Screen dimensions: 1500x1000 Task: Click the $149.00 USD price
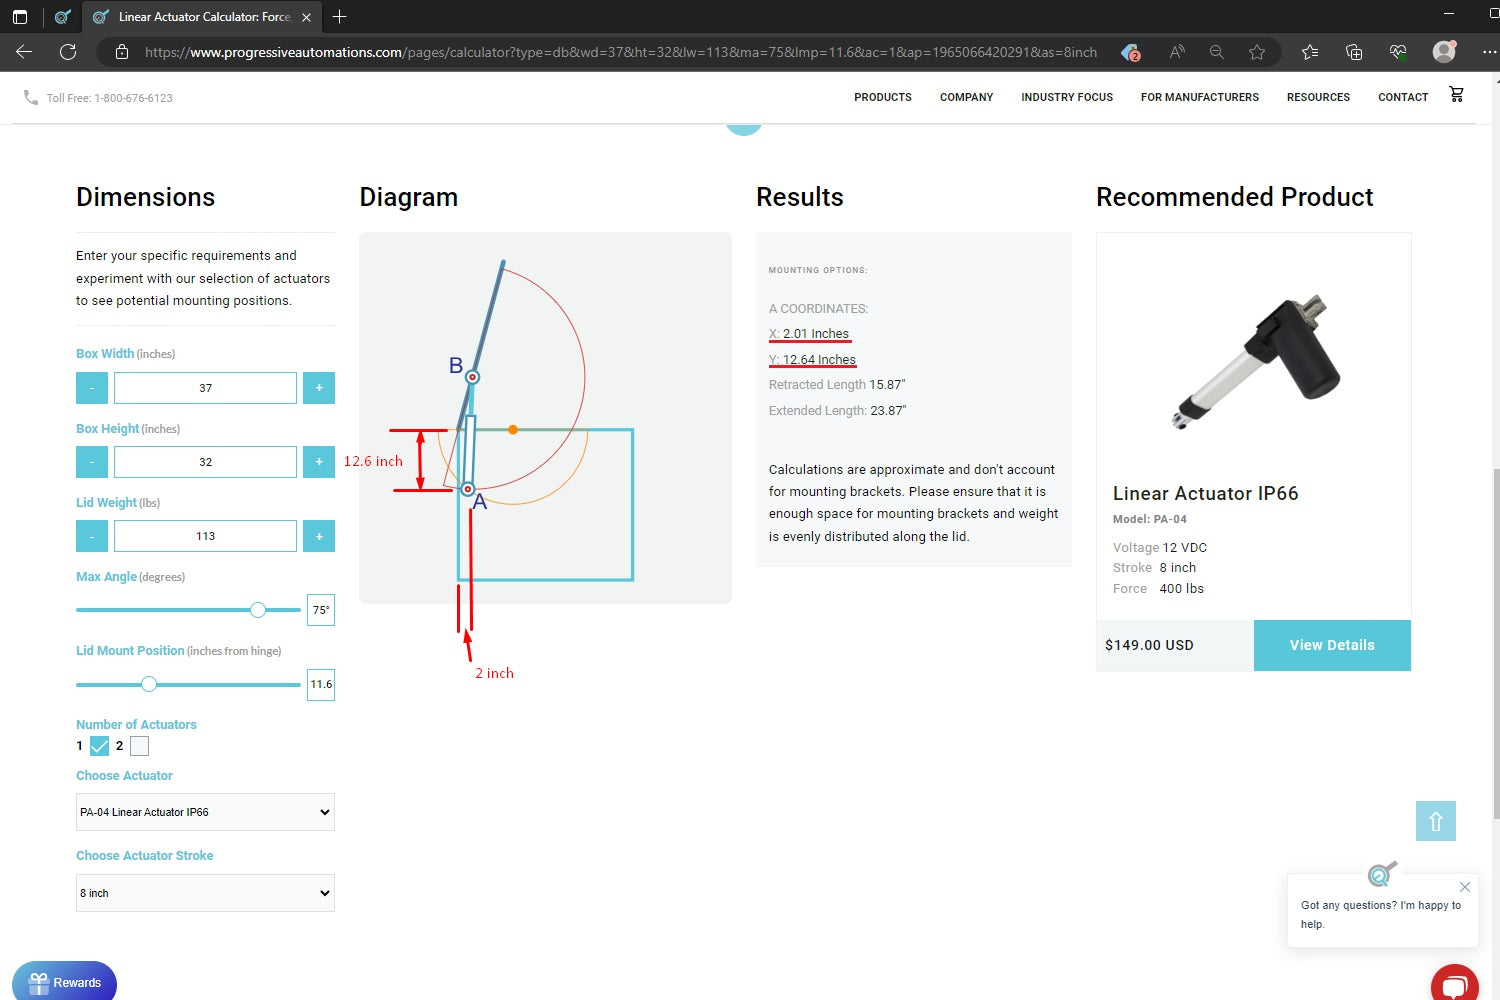(1149, 645)
